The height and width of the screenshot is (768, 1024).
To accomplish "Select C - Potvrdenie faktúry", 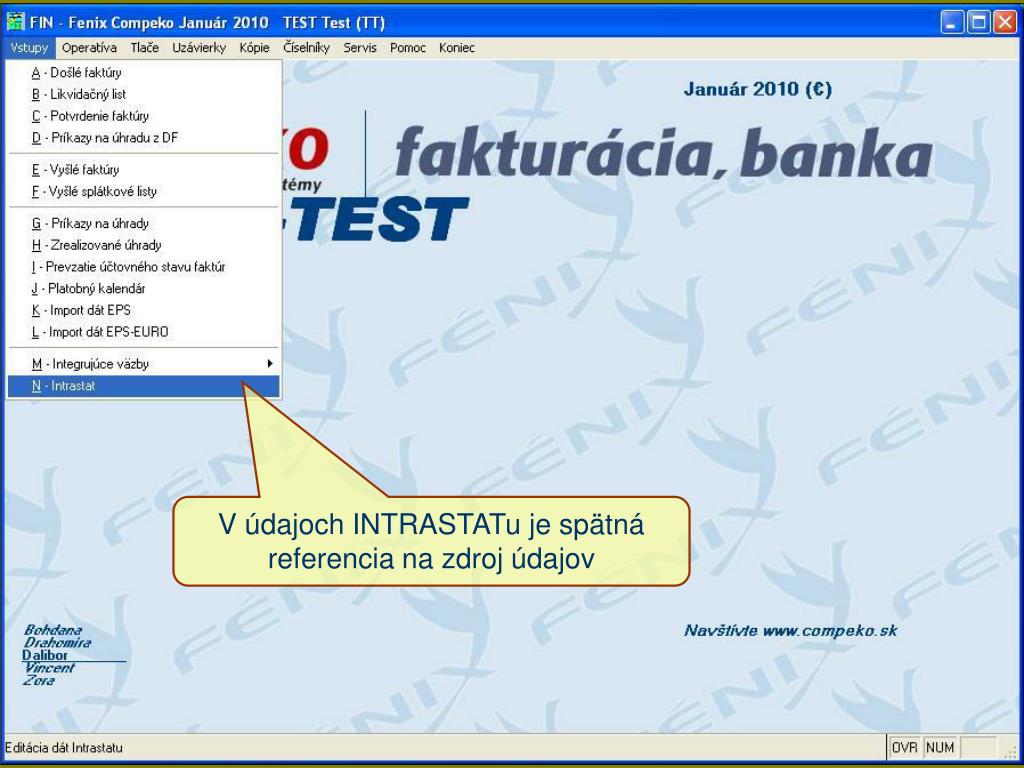I will coord(144,116).
